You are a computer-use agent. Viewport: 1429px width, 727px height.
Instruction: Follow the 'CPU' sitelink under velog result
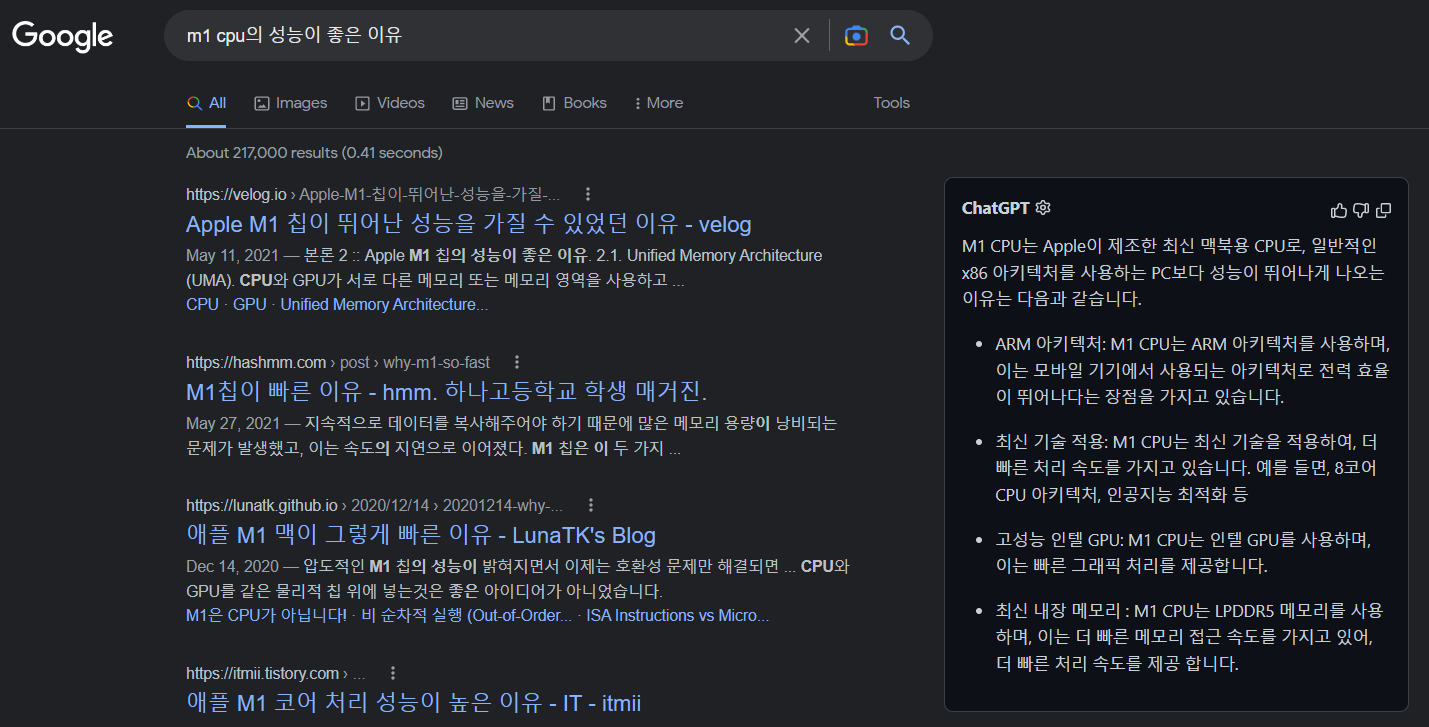(x=202, y=304)
